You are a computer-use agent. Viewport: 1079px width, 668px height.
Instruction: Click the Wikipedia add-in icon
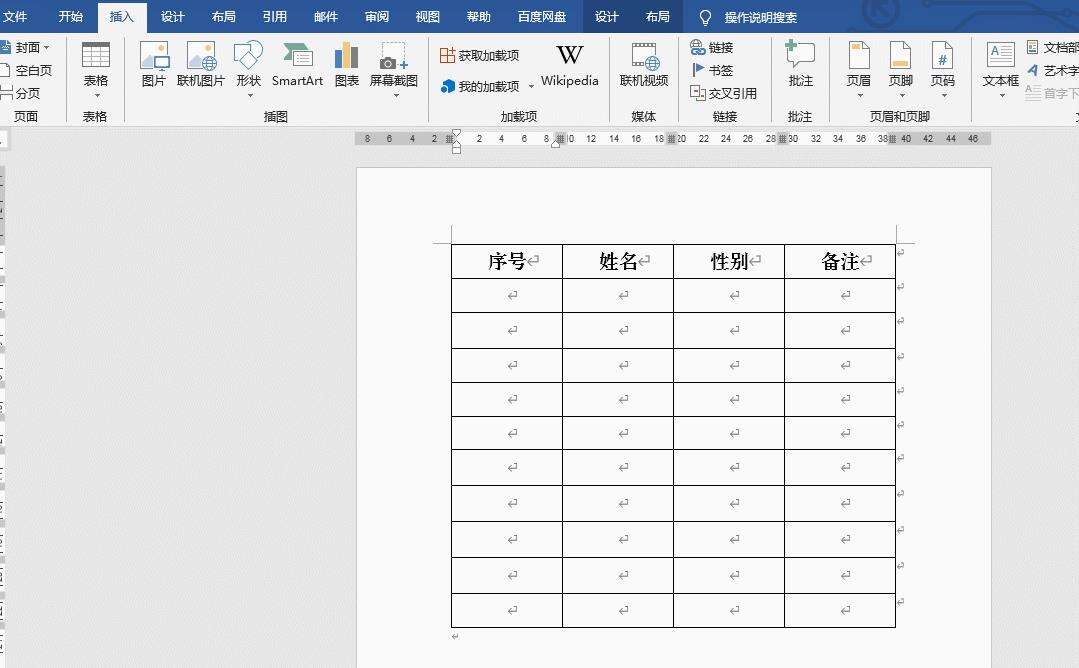click(569, 64)
